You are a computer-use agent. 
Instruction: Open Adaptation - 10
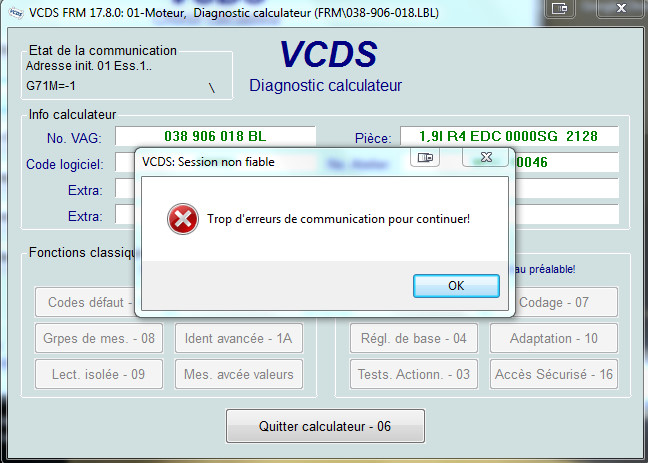tap(554, 338)
